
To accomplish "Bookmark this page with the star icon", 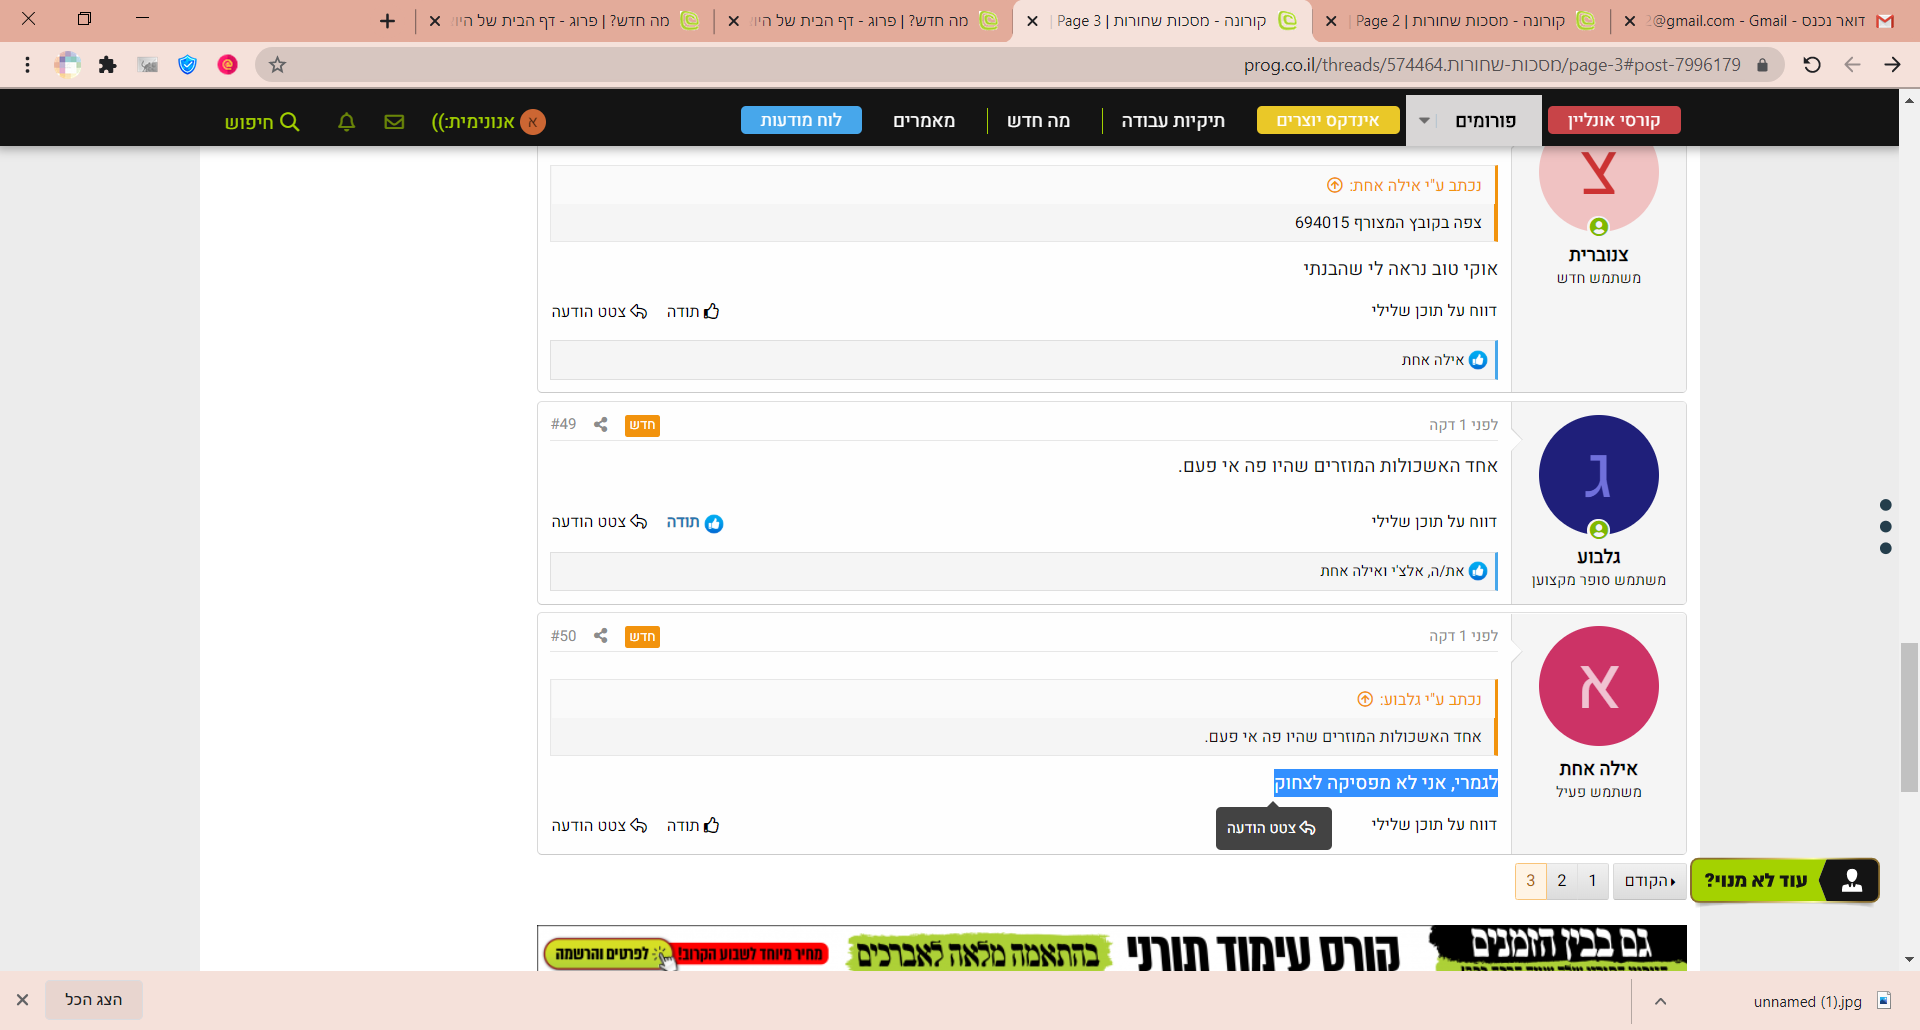I will (278, 65).
